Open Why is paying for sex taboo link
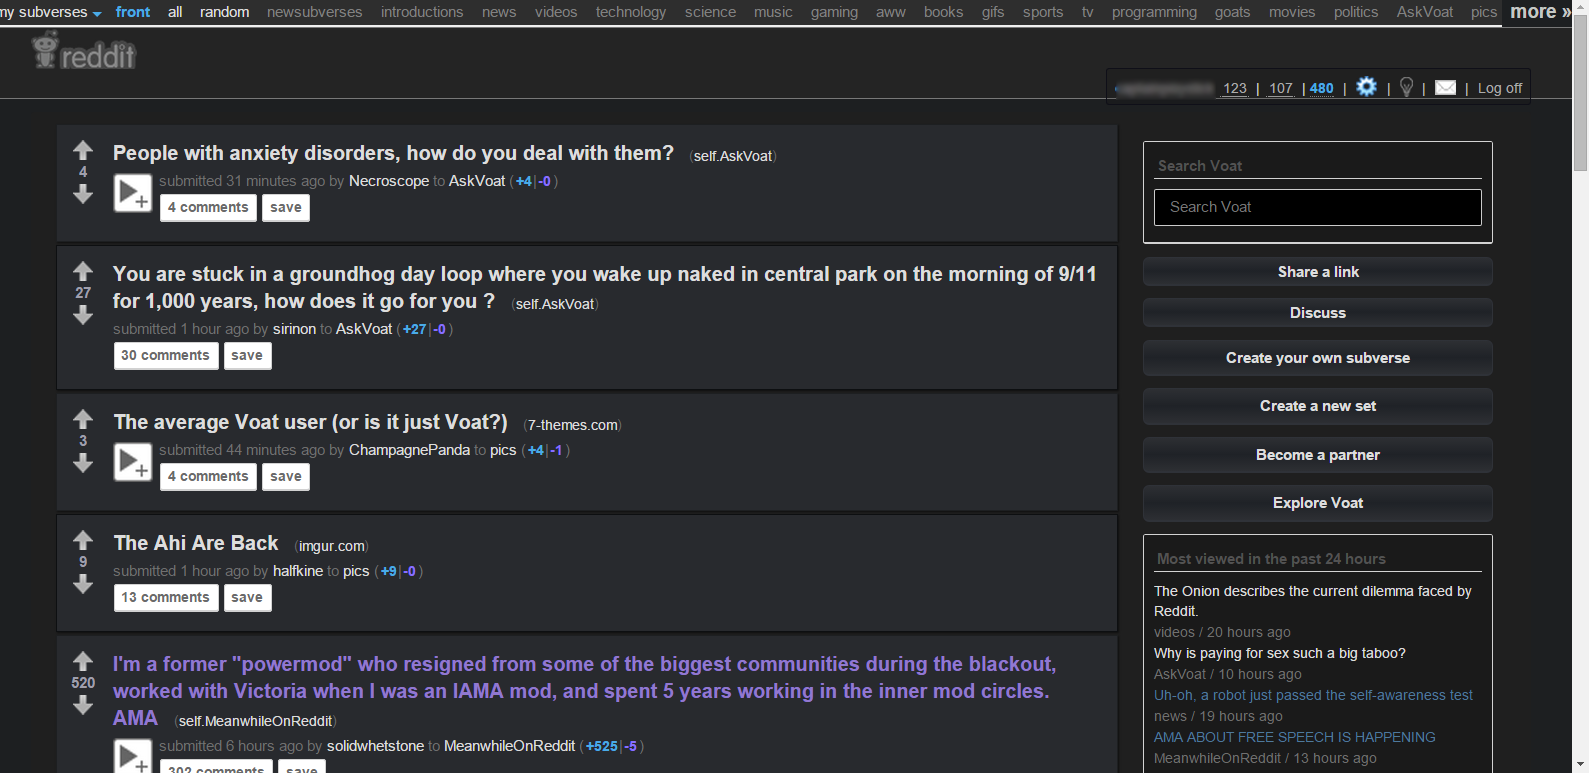1589x773 pixels. click(x=1280, y=653)
